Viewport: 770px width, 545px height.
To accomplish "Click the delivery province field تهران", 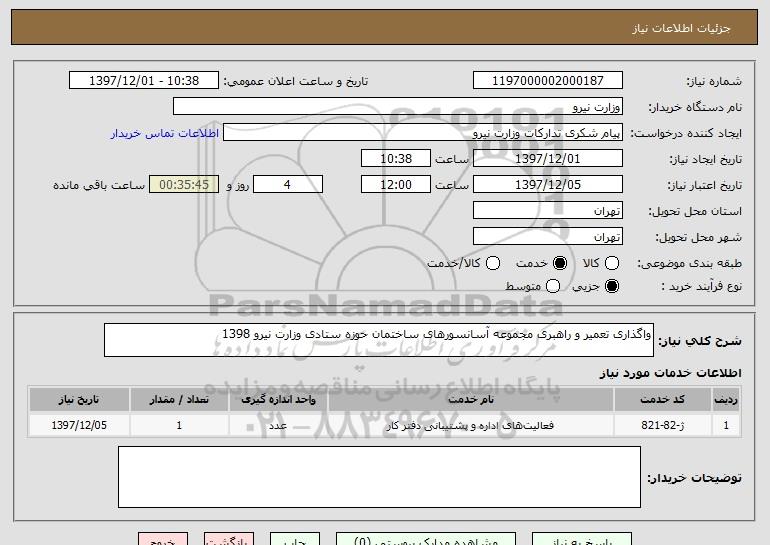I will pyautogui.click(x=548, y=211).
